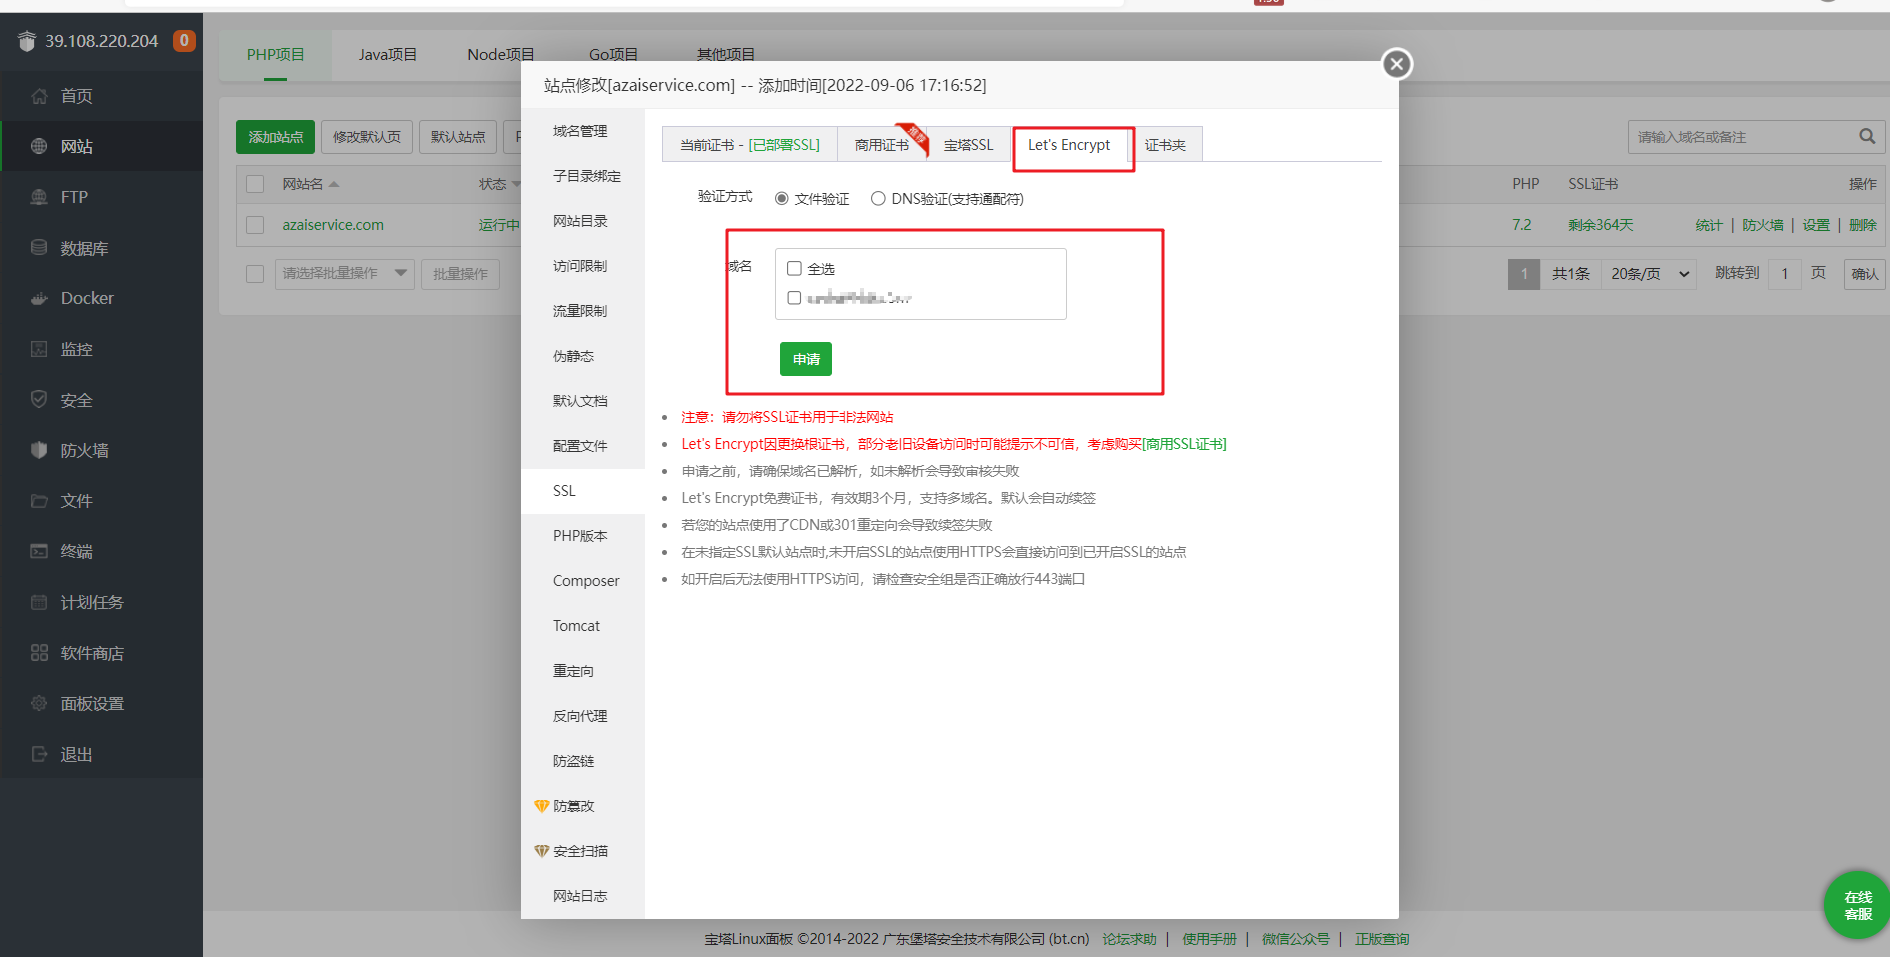Click the diamond icon beside 安全扫描
Viewport: 1890px width, 957px height.
pos(541,851)
